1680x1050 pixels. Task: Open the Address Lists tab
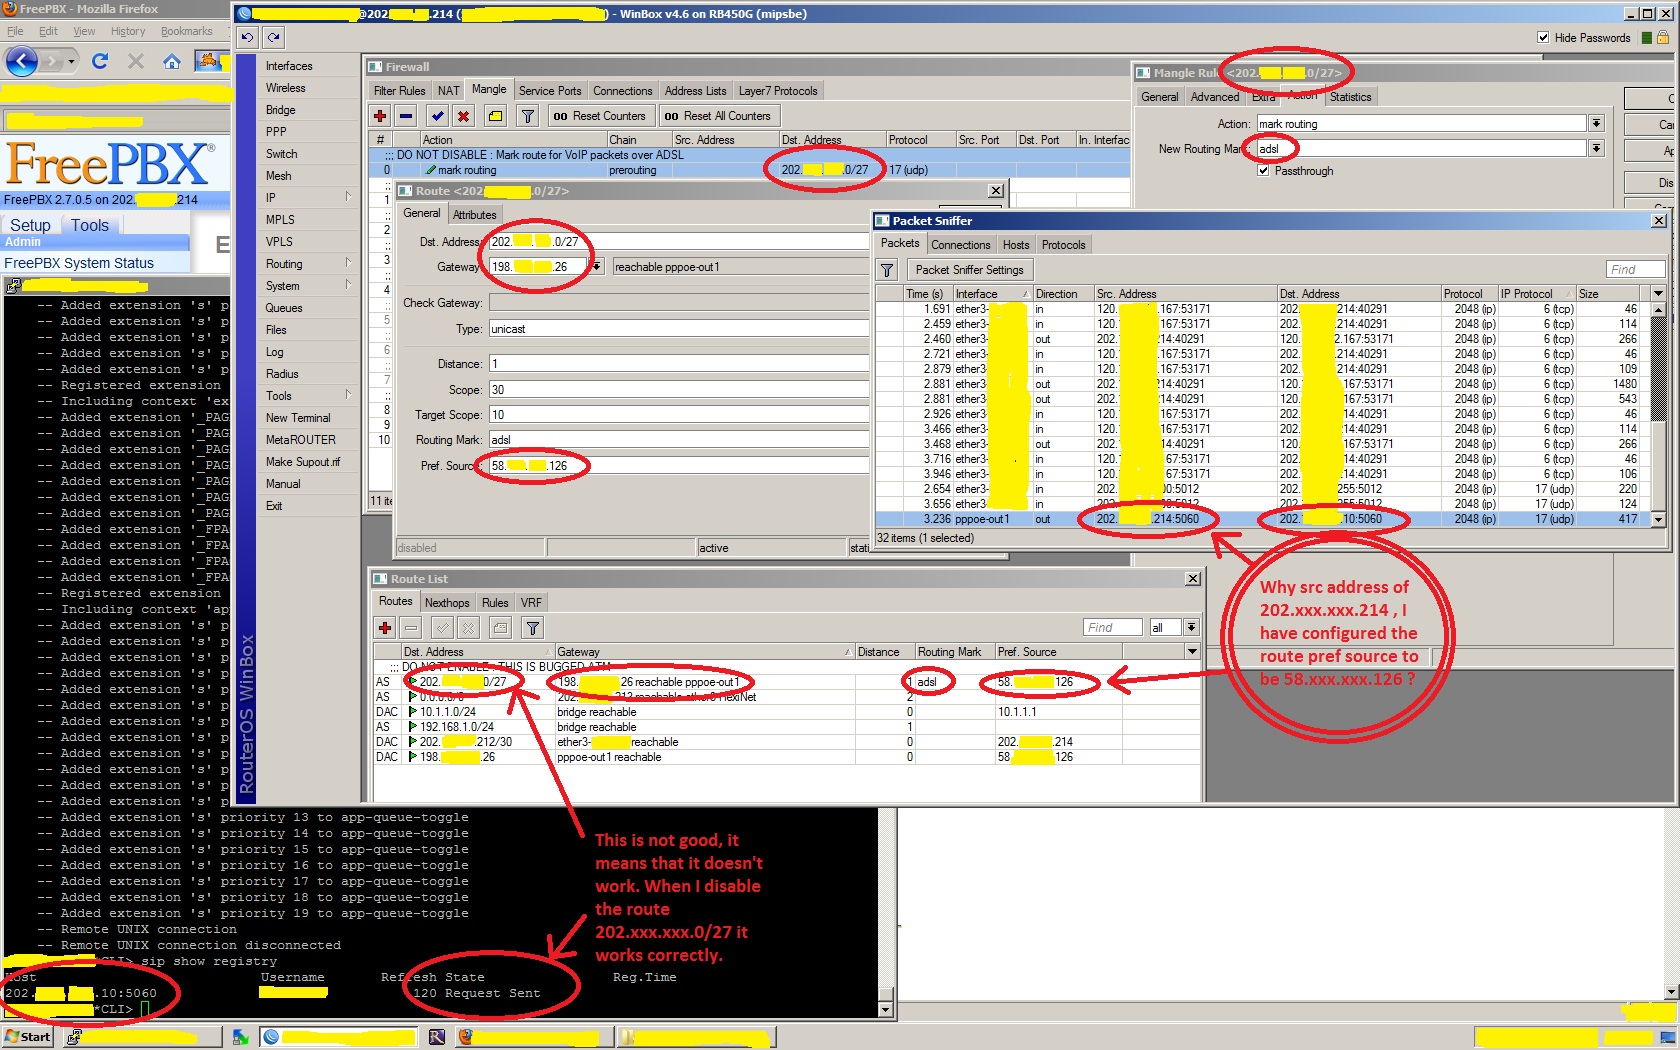pyautogui.click(x=696, y=91)
